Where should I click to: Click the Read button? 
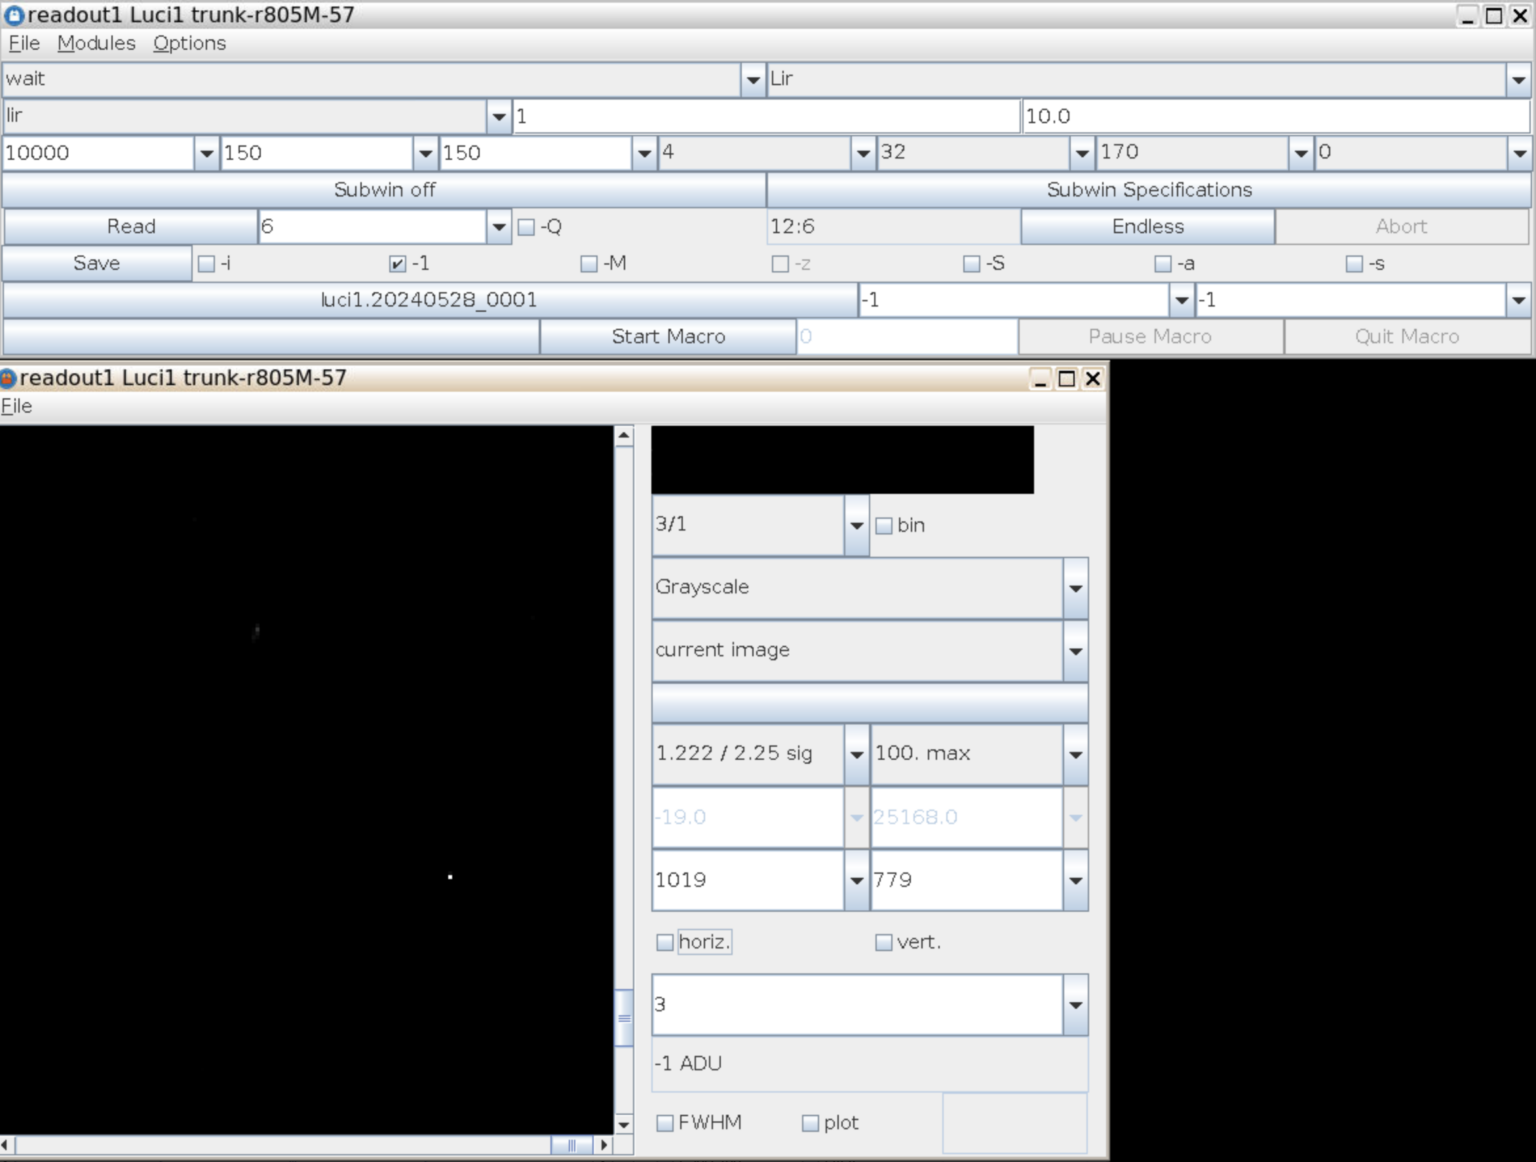pos(131,227)
